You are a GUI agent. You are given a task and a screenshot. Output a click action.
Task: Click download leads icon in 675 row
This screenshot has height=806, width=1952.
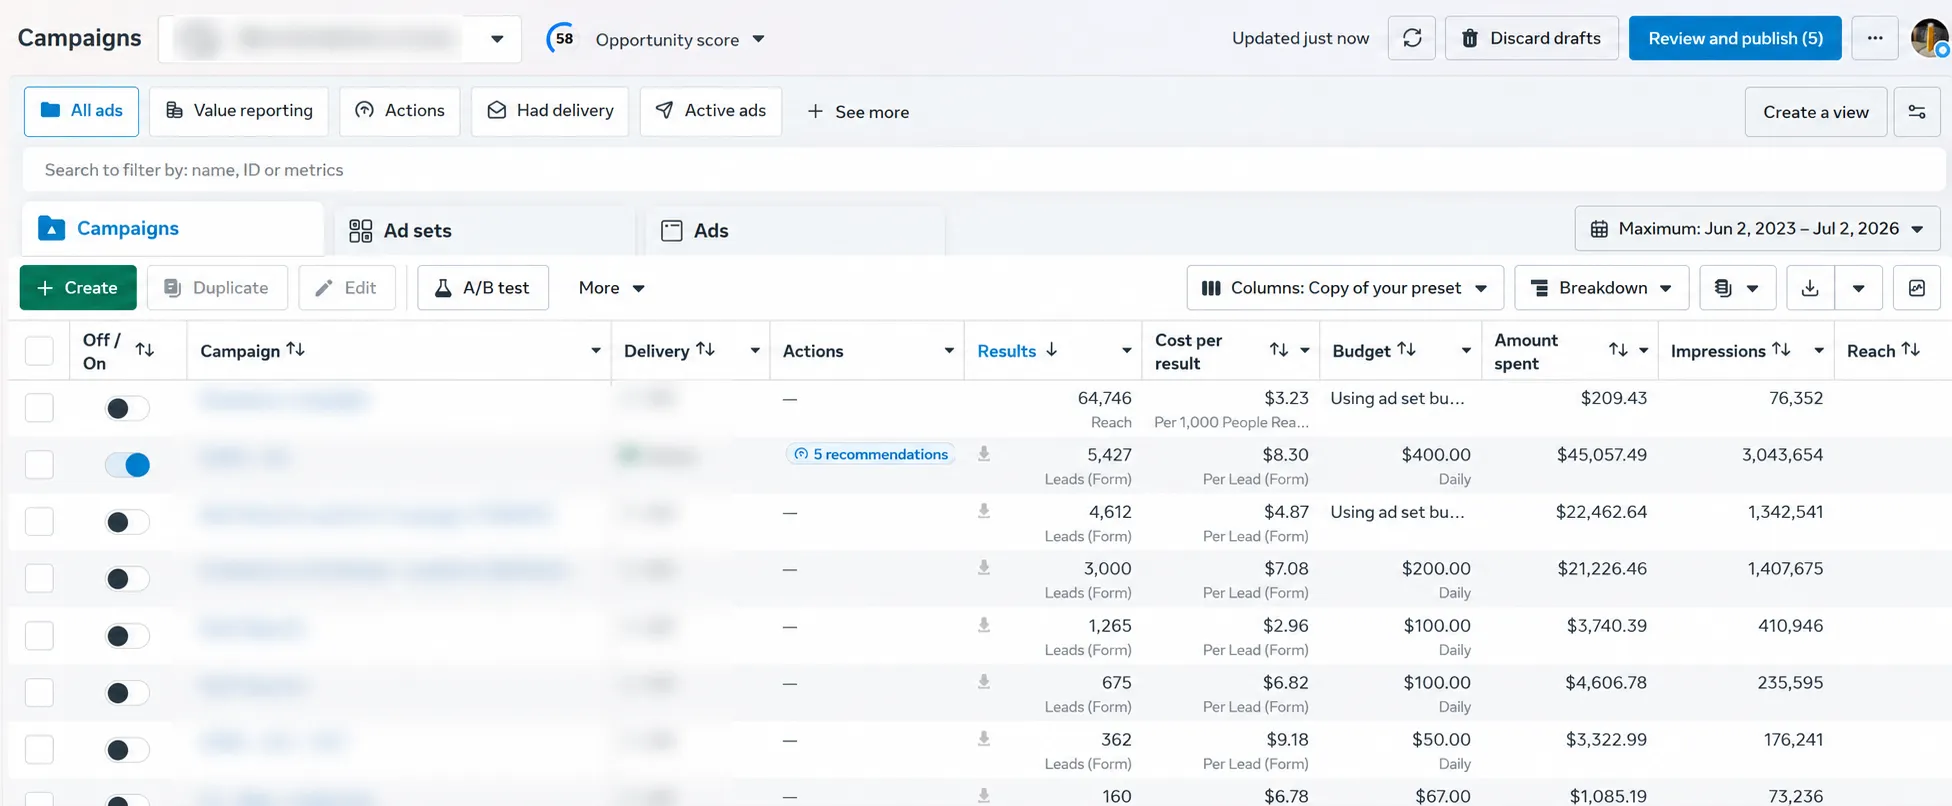click(x=984, y=682)
